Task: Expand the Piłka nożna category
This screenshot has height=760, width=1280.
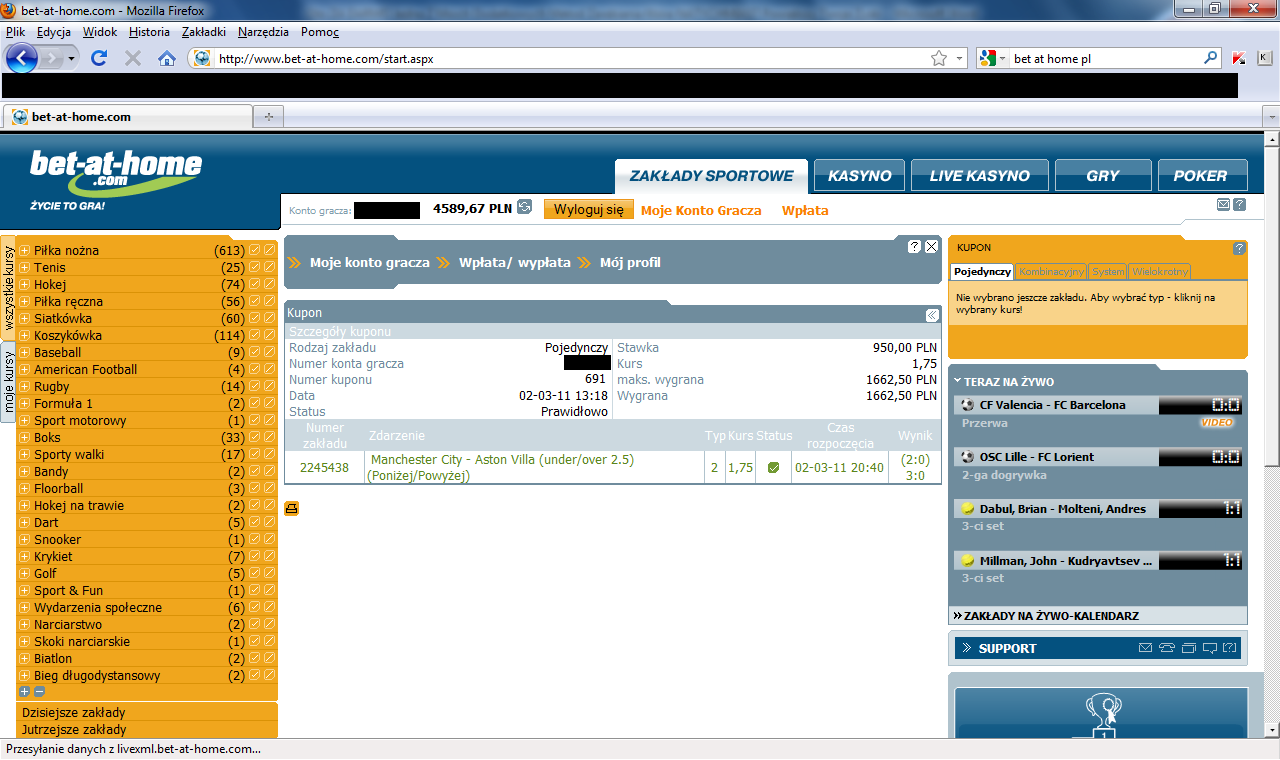Action: coord(25,250)
